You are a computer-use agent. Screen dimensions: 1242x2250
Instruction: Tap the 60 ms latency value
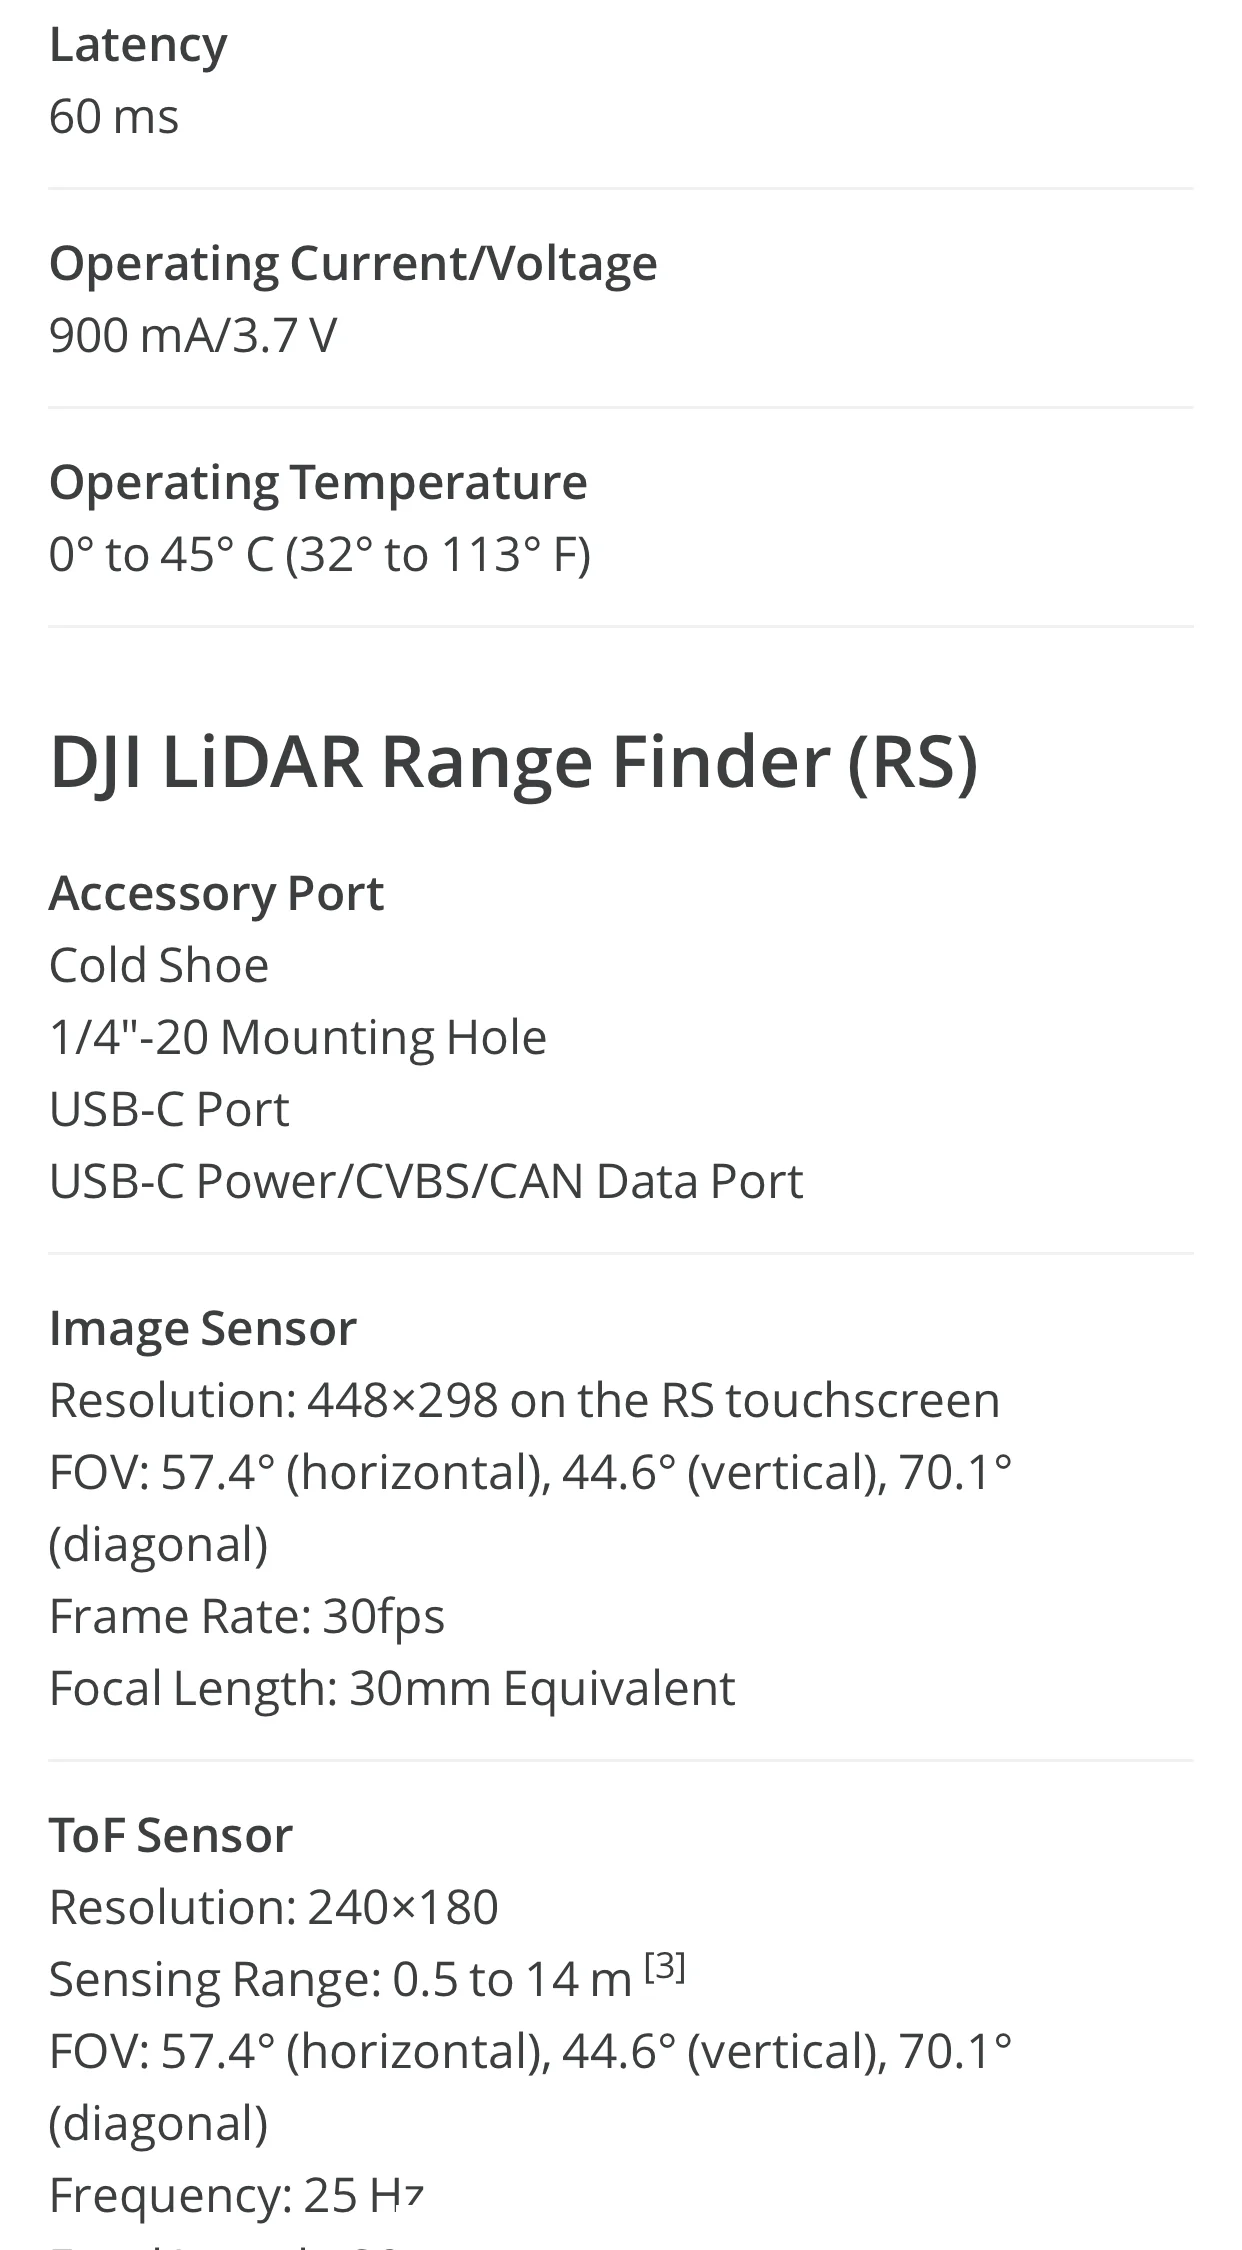tap(114, 117)
